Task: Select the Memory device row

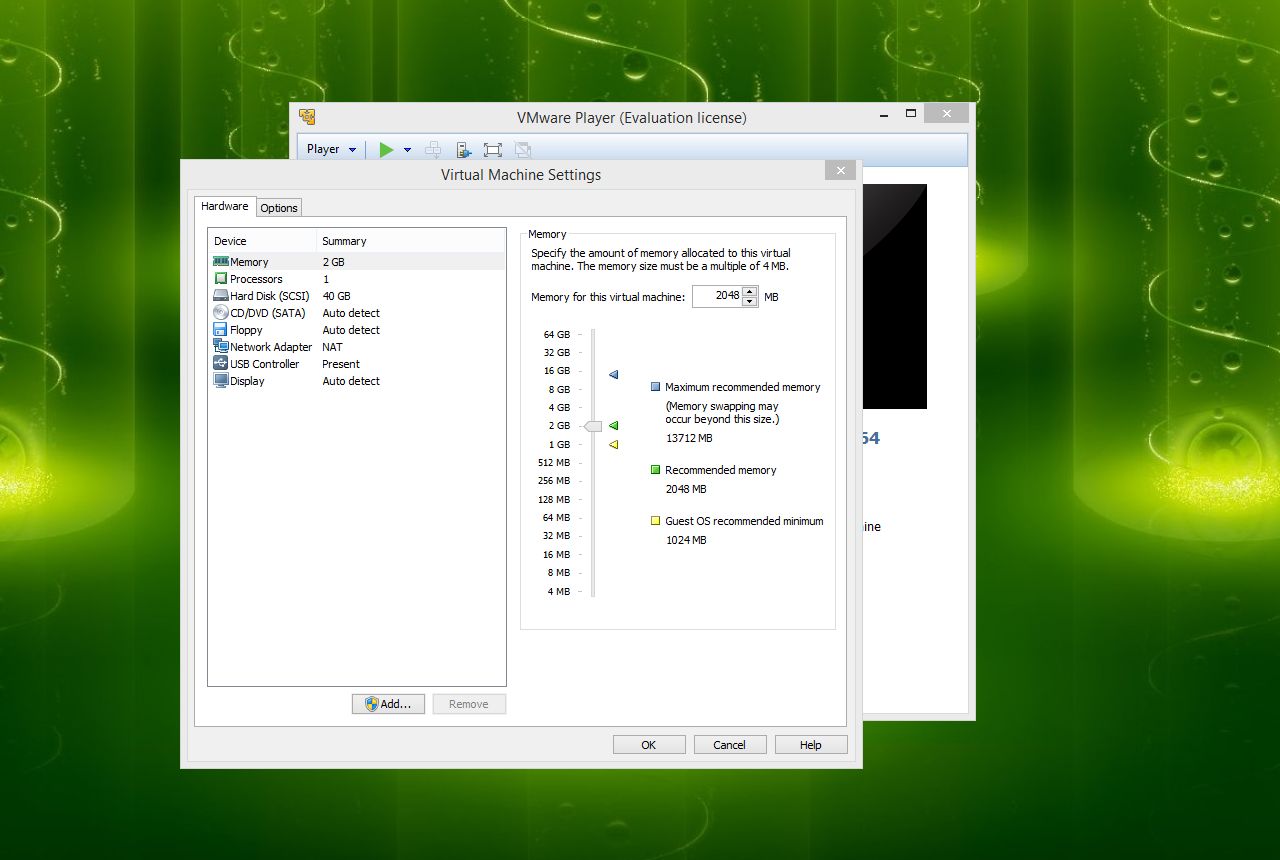Action: tap(249, 262)
